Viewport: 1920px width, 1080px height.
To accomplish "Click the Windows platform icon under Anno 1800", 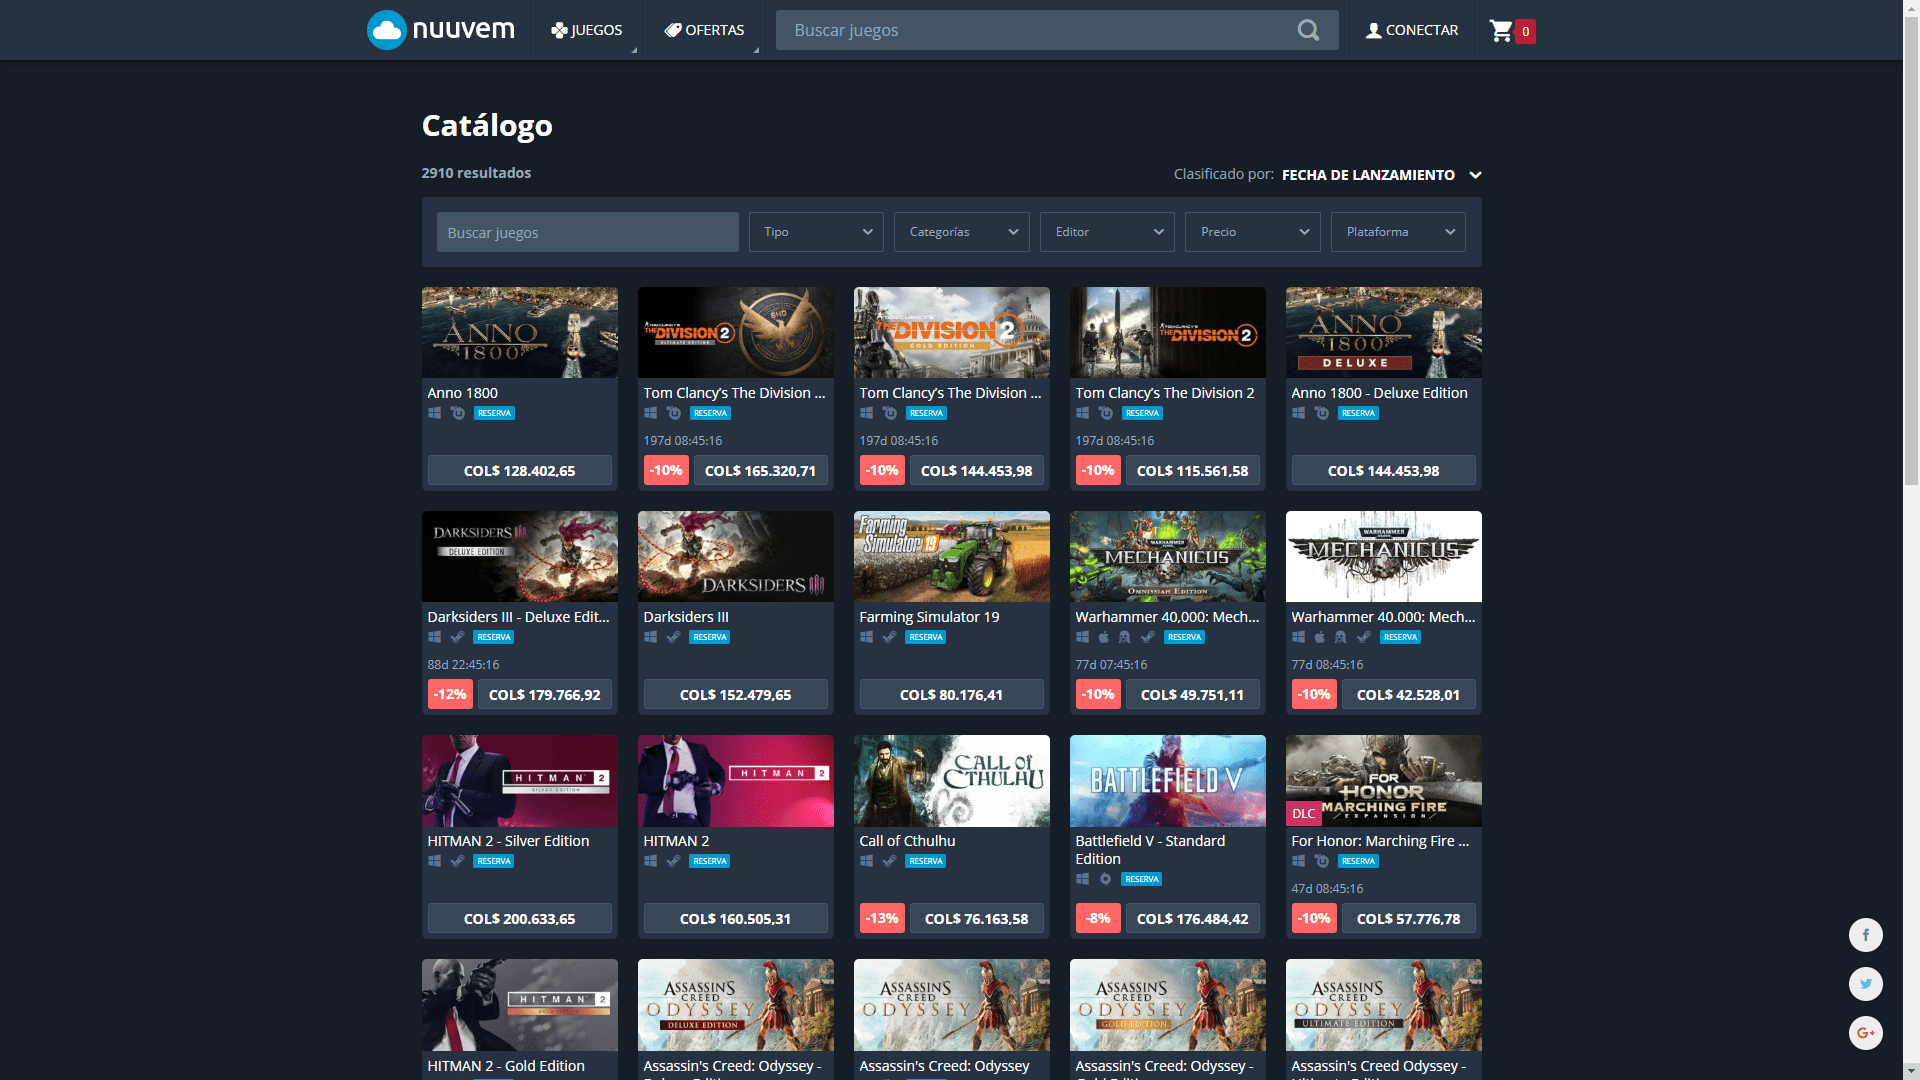I will pyautogui.click(x=434, y=413).
